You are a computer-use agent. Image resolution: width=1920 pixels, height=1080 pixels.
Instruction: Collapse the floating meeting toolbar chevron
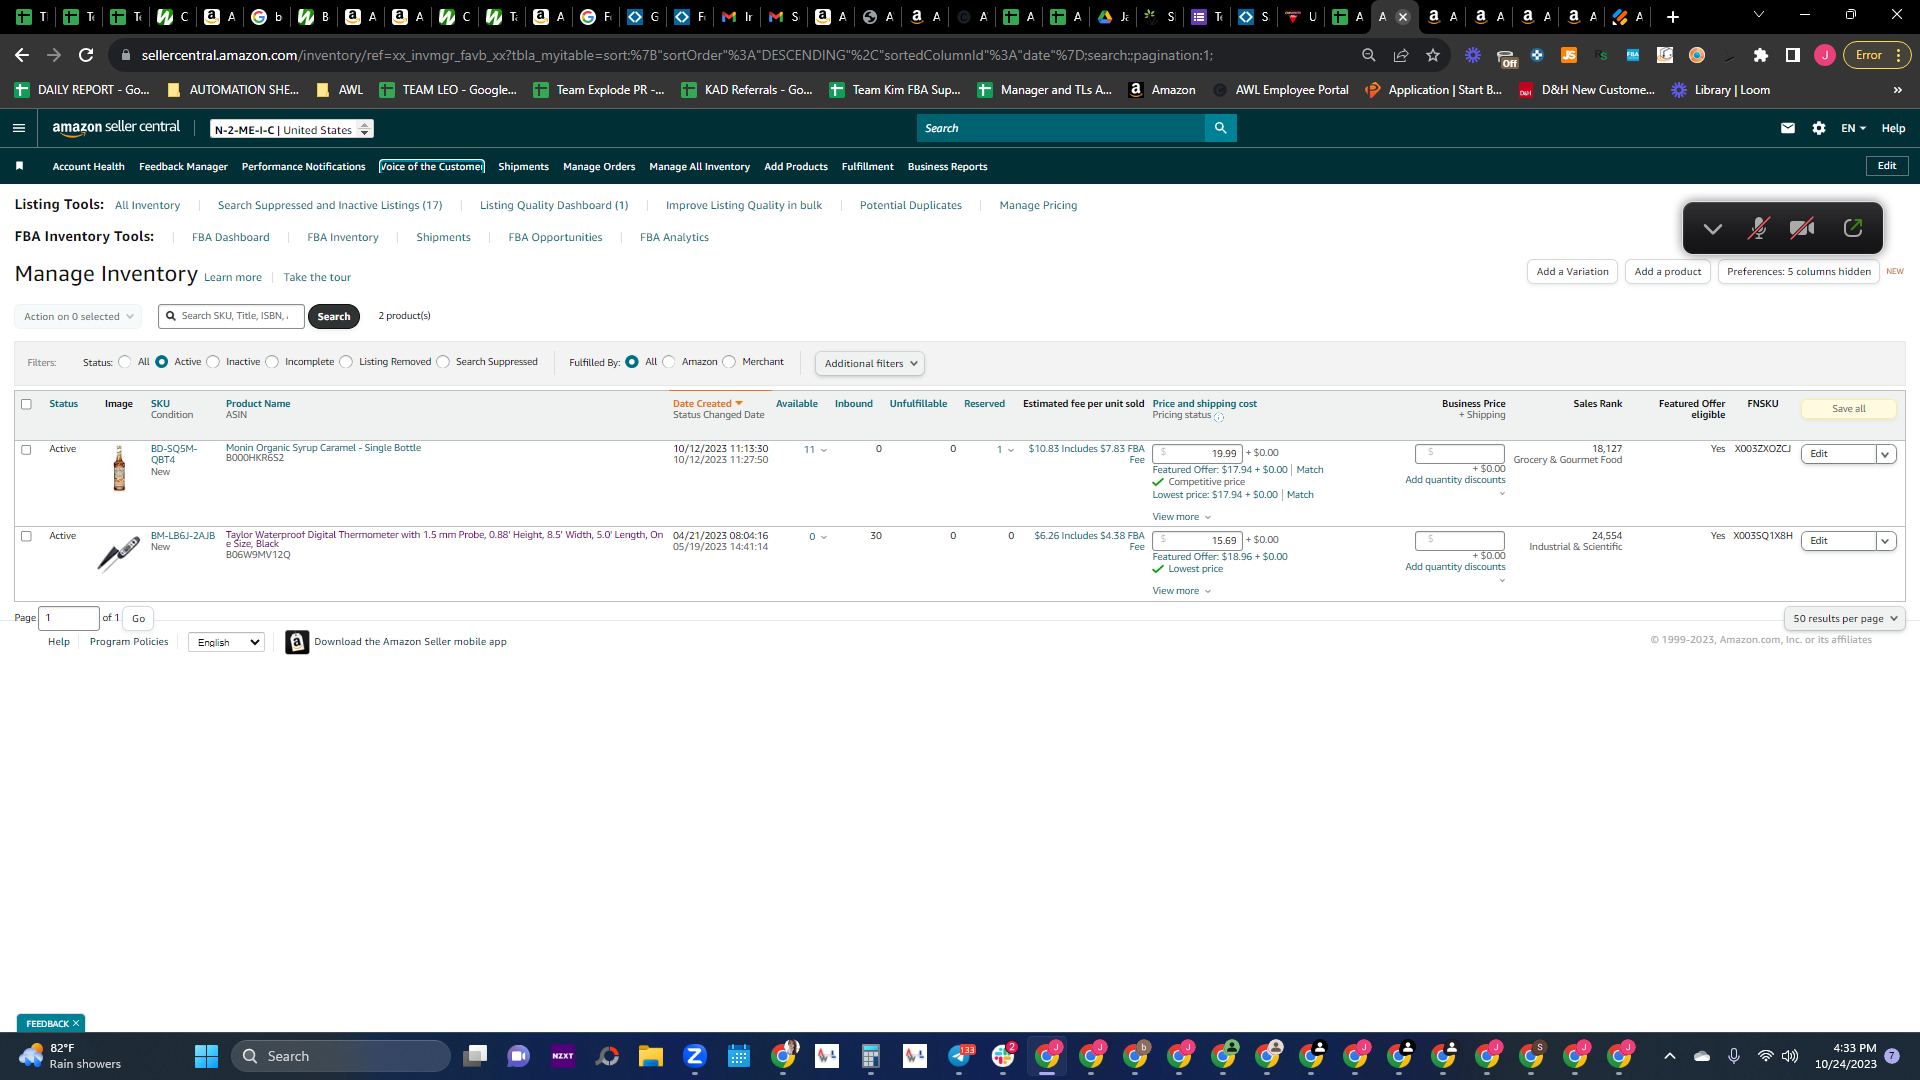(1713, 229)
